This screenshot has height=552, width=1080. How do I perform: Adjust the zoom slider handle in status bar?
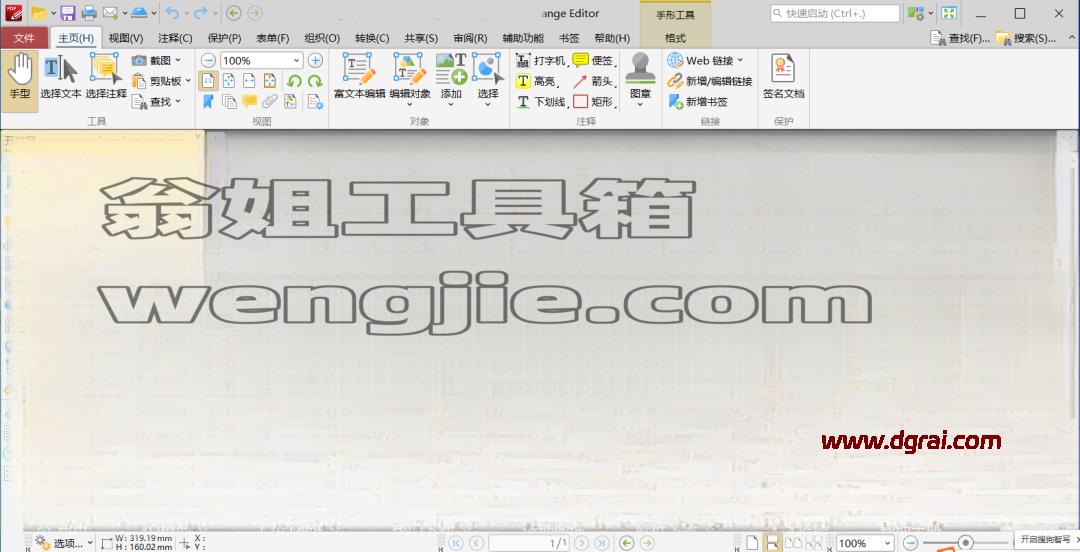click(965, 543)
